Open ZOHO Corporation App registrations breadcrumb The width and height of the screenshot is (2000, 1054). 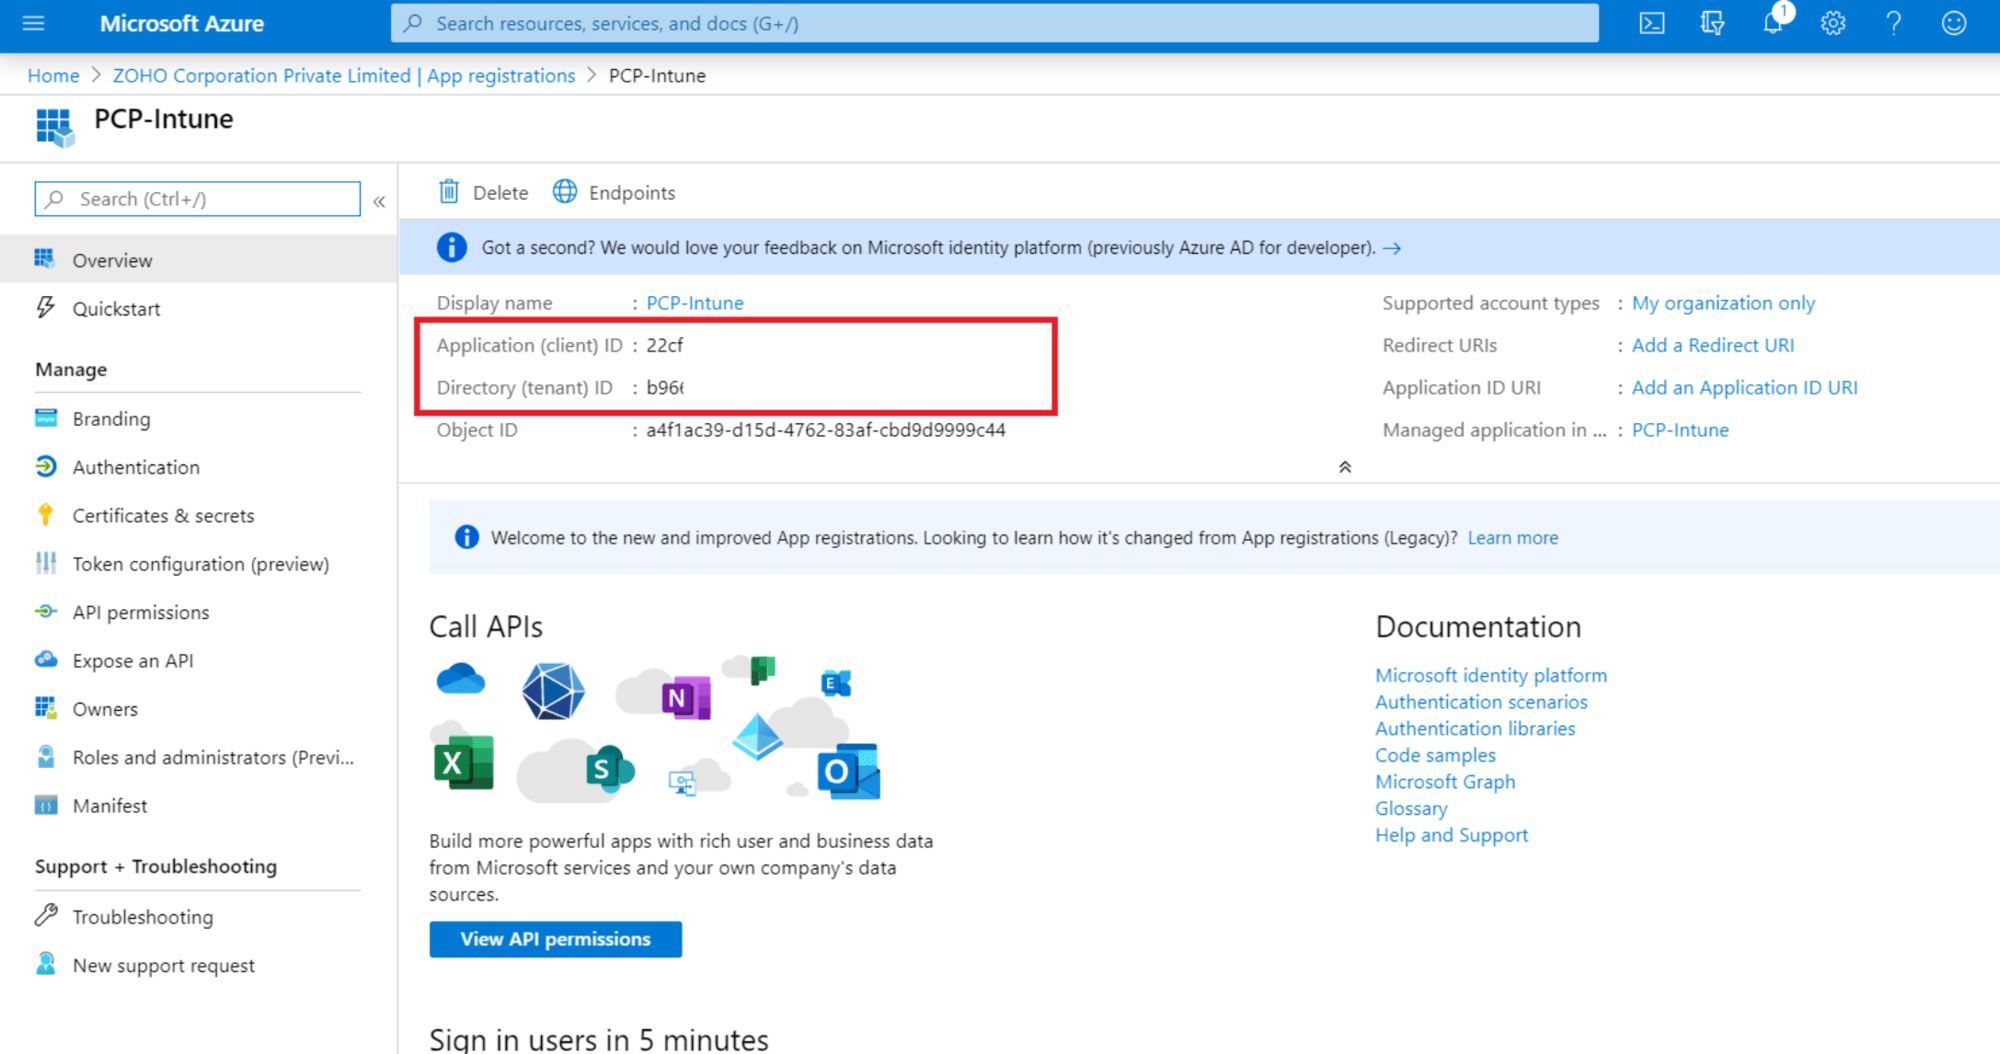click(x=344, y=75)
